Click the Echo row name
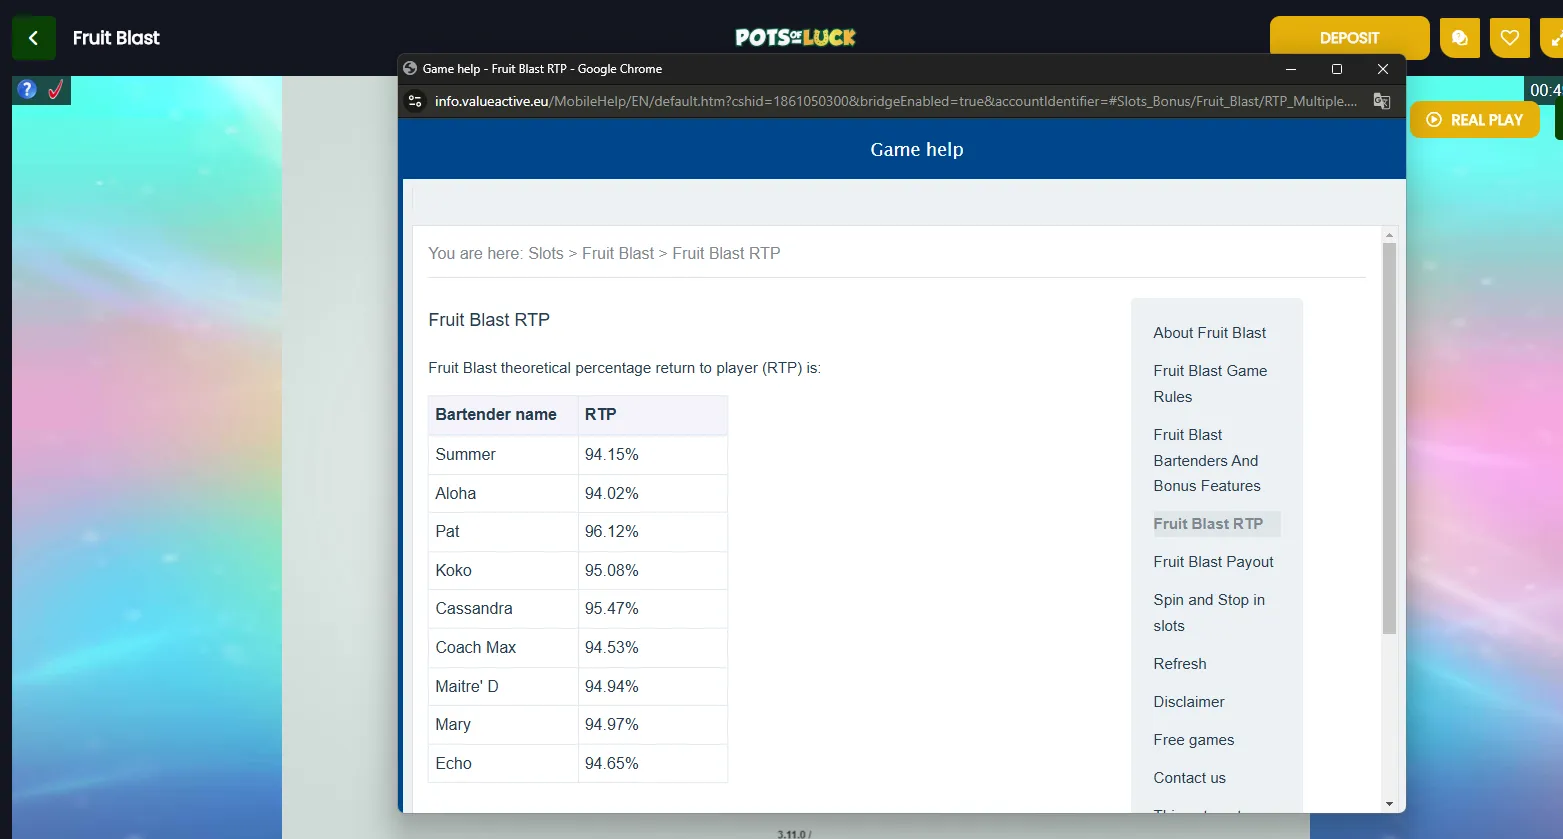 pyautogui.click(x=453, y=764)
